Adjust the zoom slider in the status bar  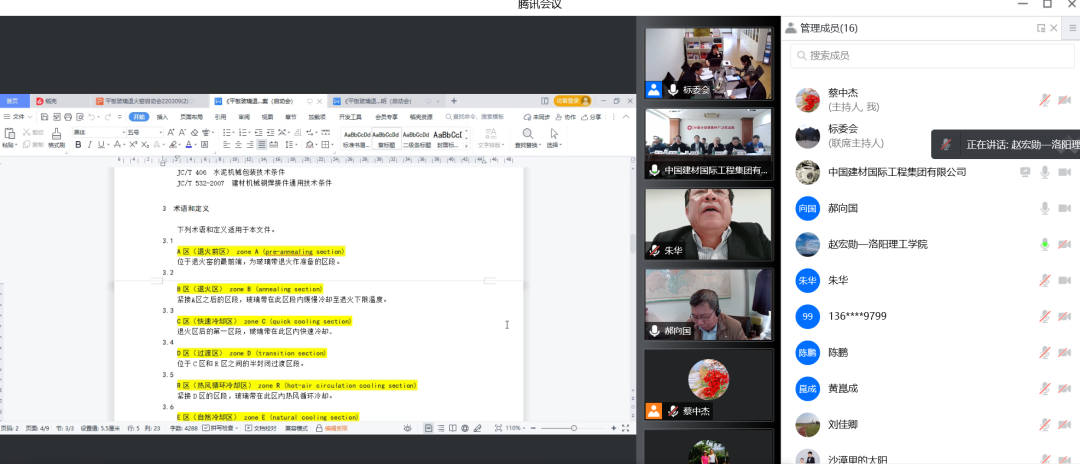(574, 428)
